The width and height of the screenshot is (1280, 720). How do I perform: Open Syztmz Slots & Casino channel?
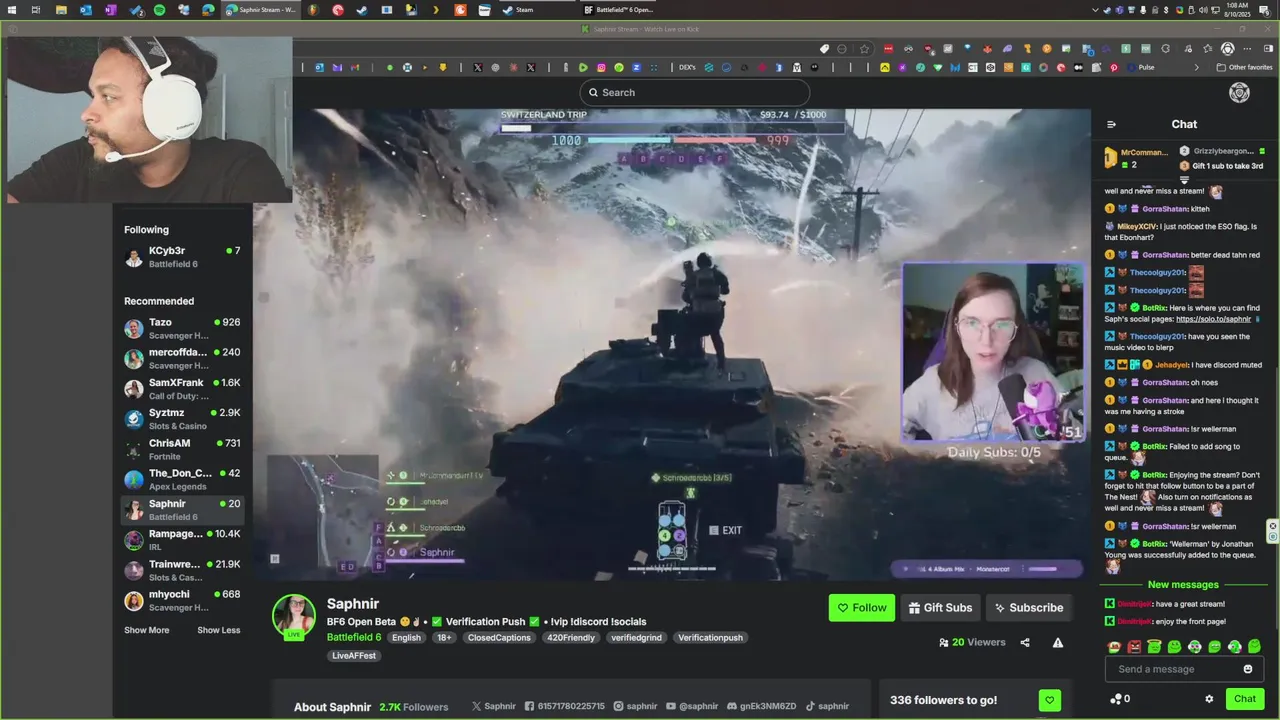point(182,419)
